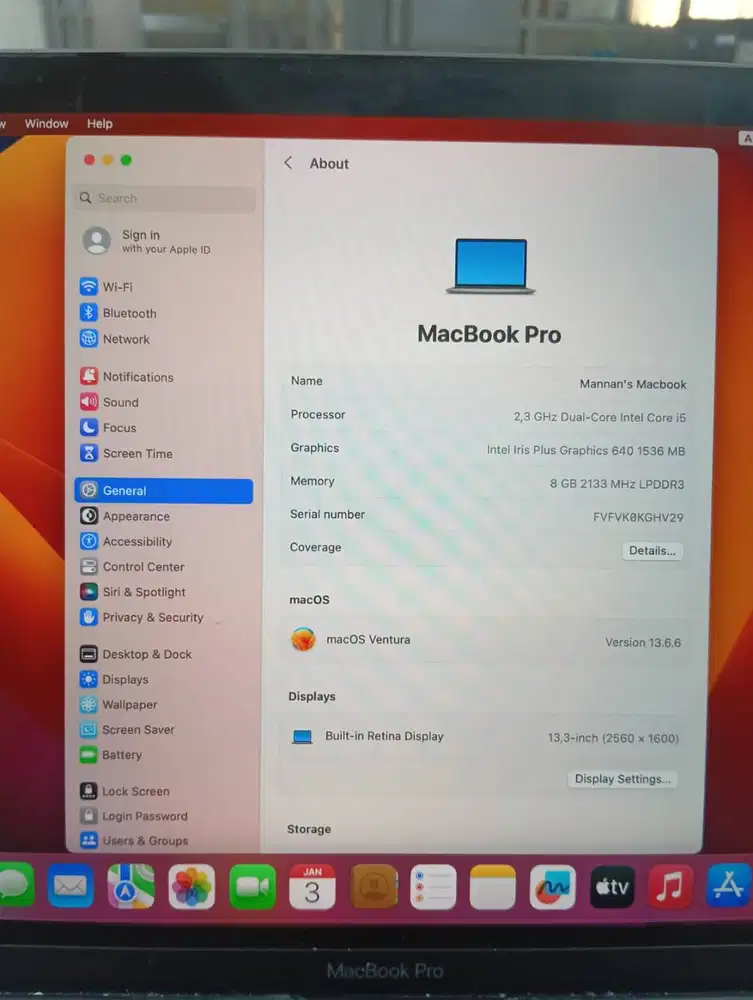Click the computer name Mannan's Macbook
Image resolution: width=753 pixels, height=1000 pixels.
coord(632,385)
